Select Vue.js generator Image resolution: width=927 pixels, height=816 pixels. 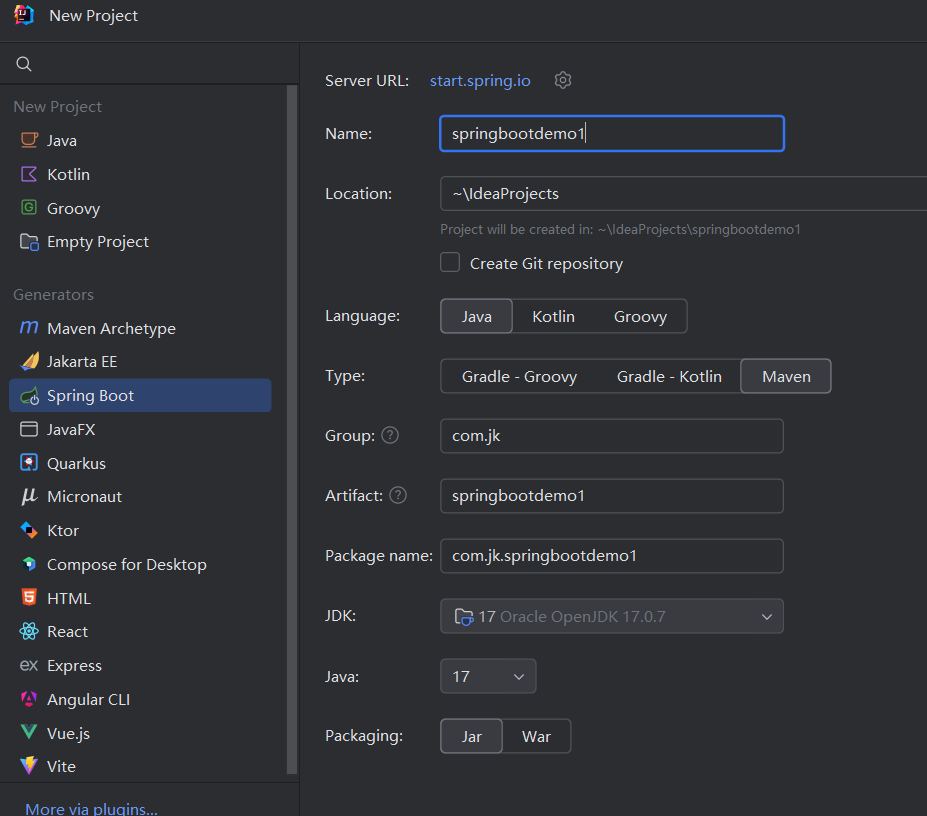point(140,733)
